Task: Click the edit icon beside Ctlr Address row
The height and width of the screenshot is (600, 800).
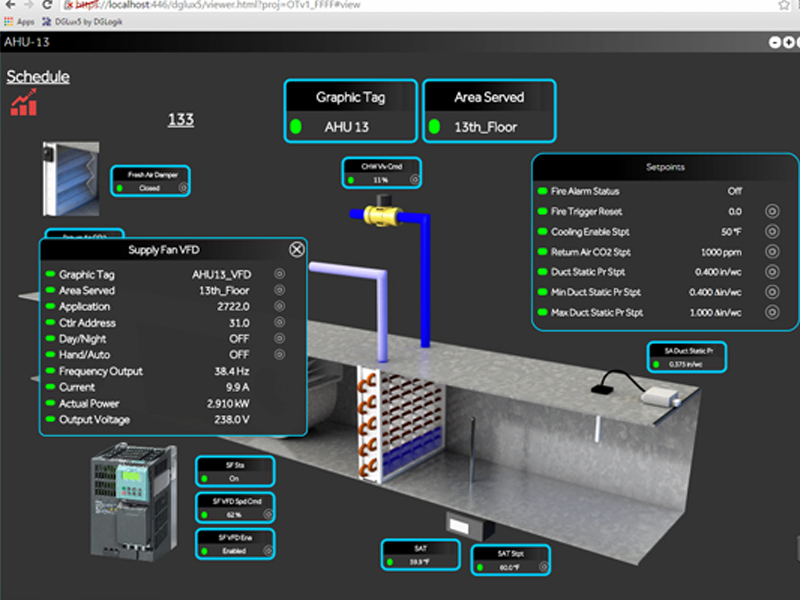Action: (x=279, y=323)
